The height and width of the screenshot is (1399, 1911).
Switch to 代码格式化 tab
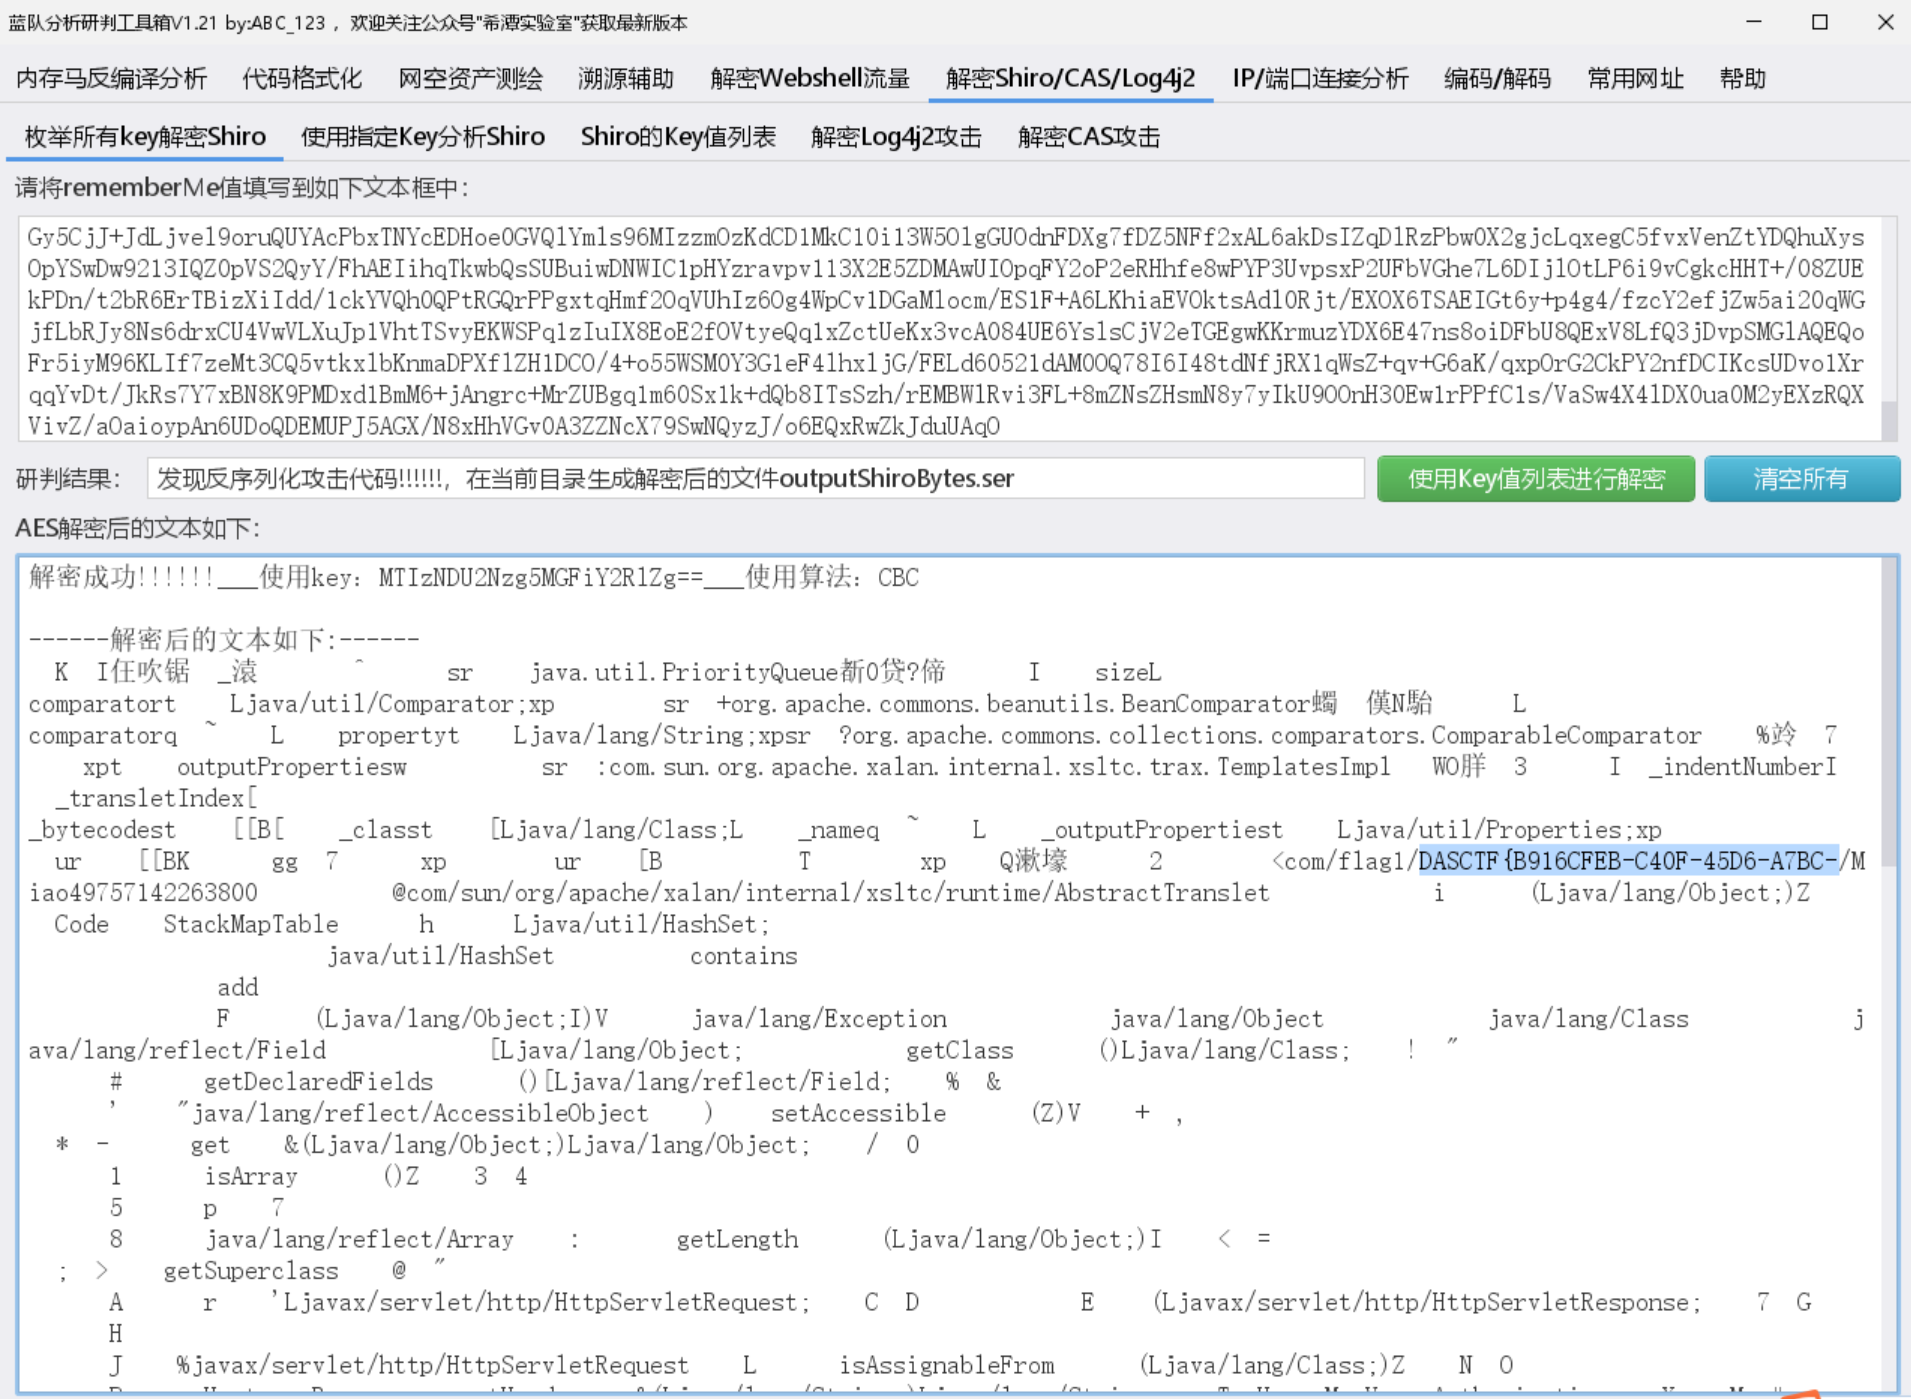[302, 79]
